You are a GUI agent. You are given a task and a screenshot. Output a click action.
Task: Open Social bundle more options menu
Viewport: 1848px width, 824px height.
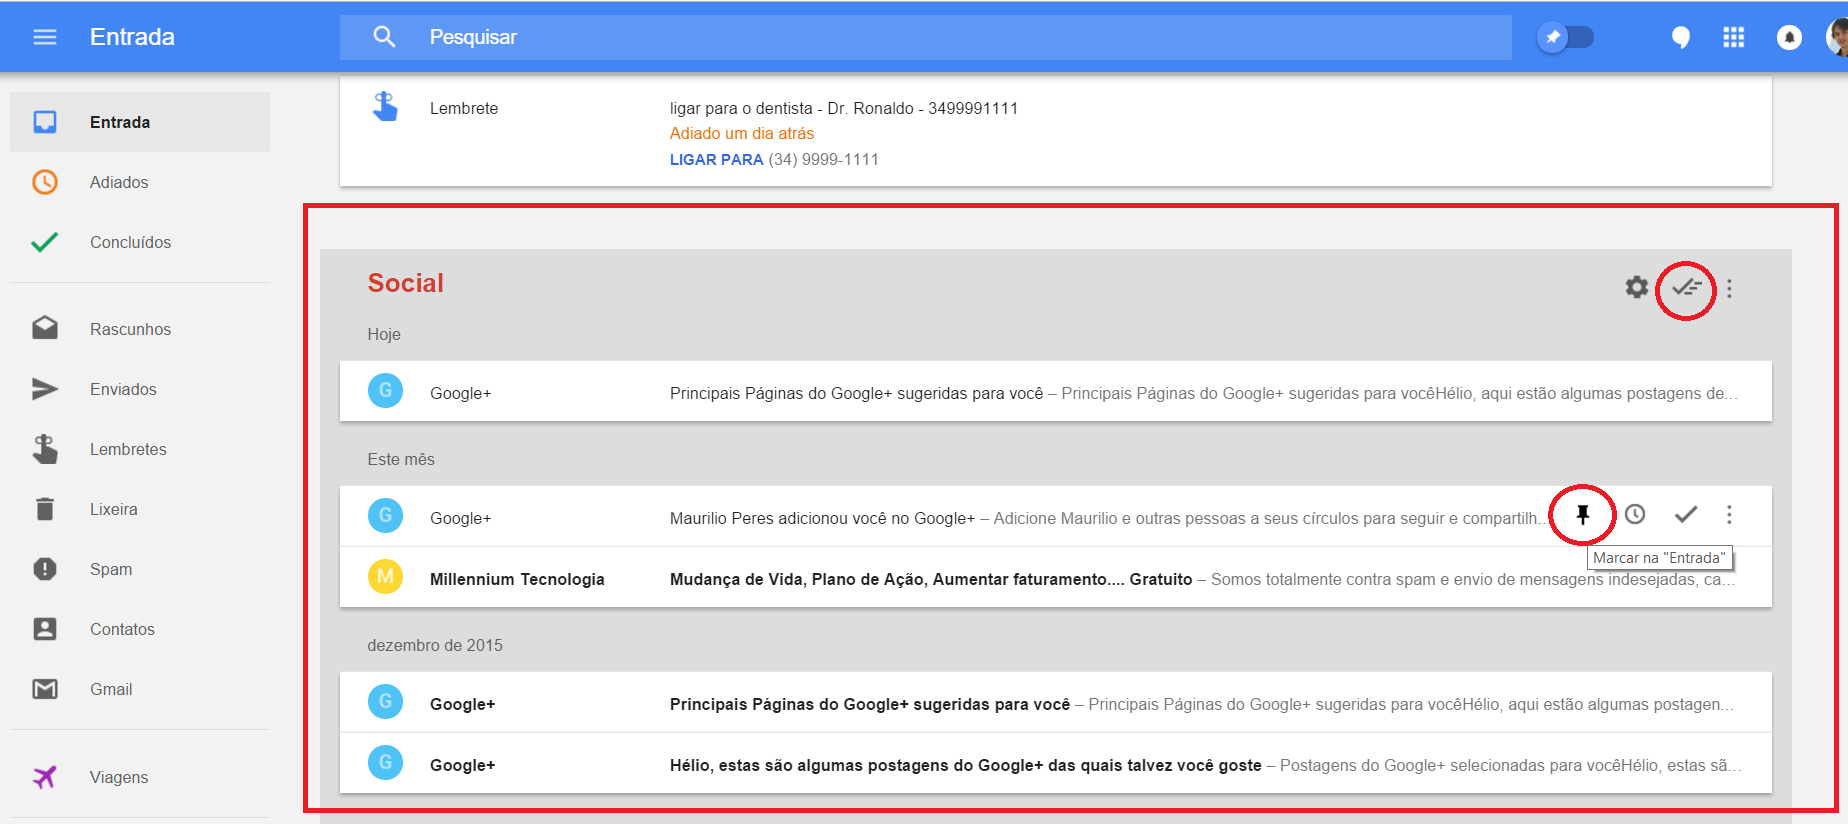[1729, 289]
